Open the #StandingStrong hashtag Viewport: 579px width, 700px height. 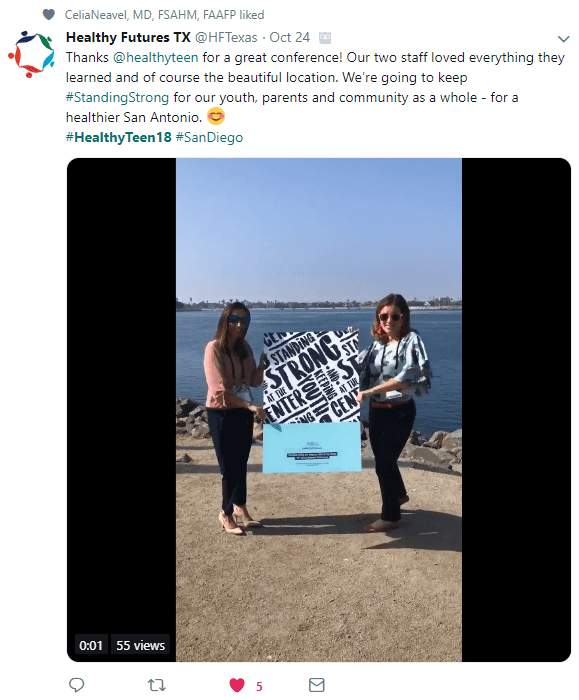tap(117, 97)
